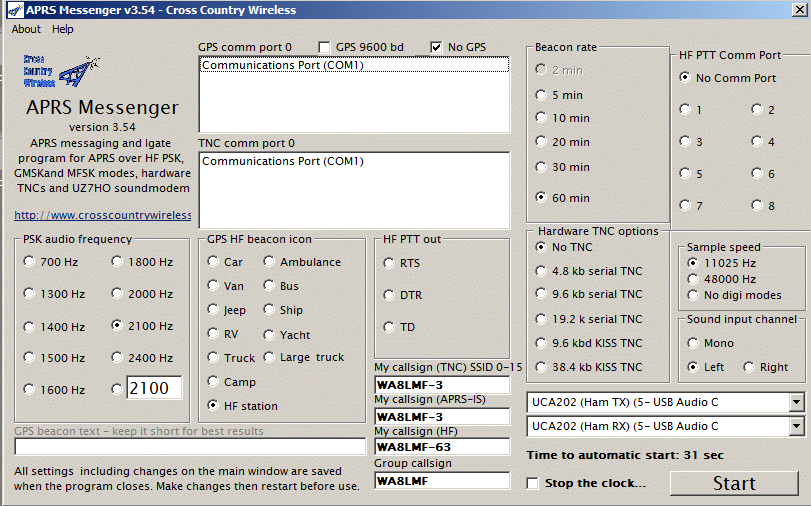Open the crosscountrywireless website link
This screenshot has height=506, width=811.
click(102, 215)
